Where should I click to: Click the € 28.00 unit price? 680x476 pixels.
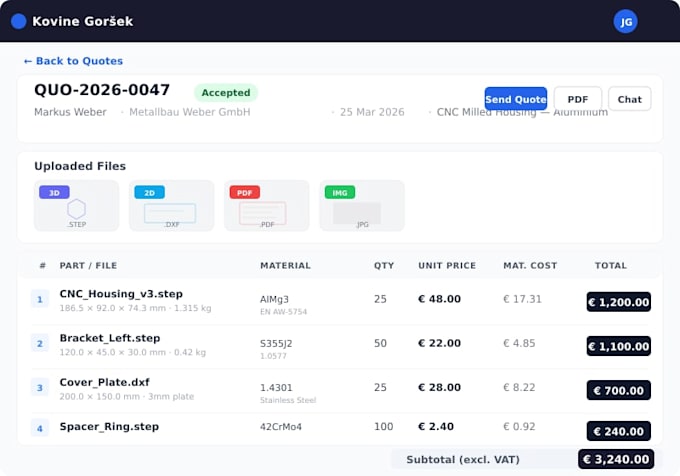[x=439, y=387]
